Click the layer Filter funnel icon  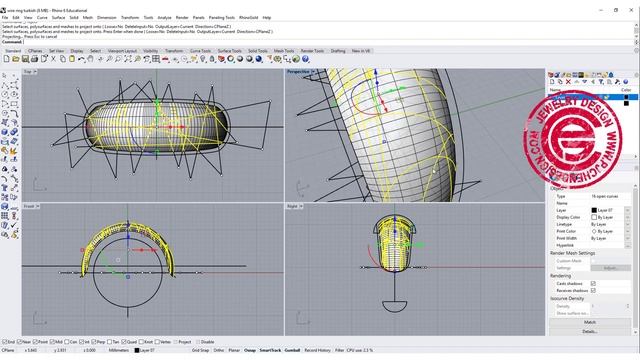[x=601, y=82]
